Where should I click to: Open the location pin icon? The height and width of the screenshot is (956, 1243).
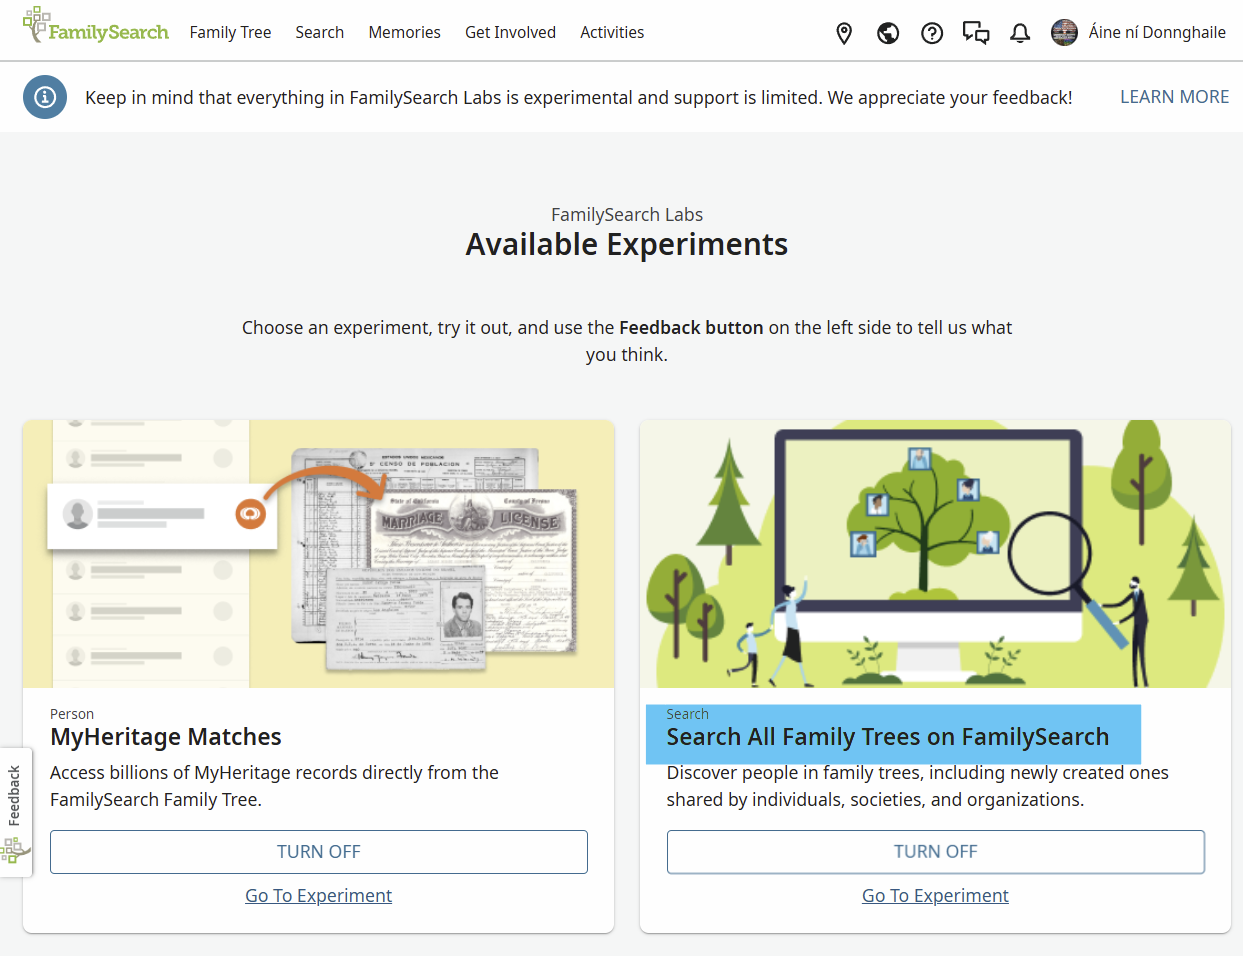point(844,33)
